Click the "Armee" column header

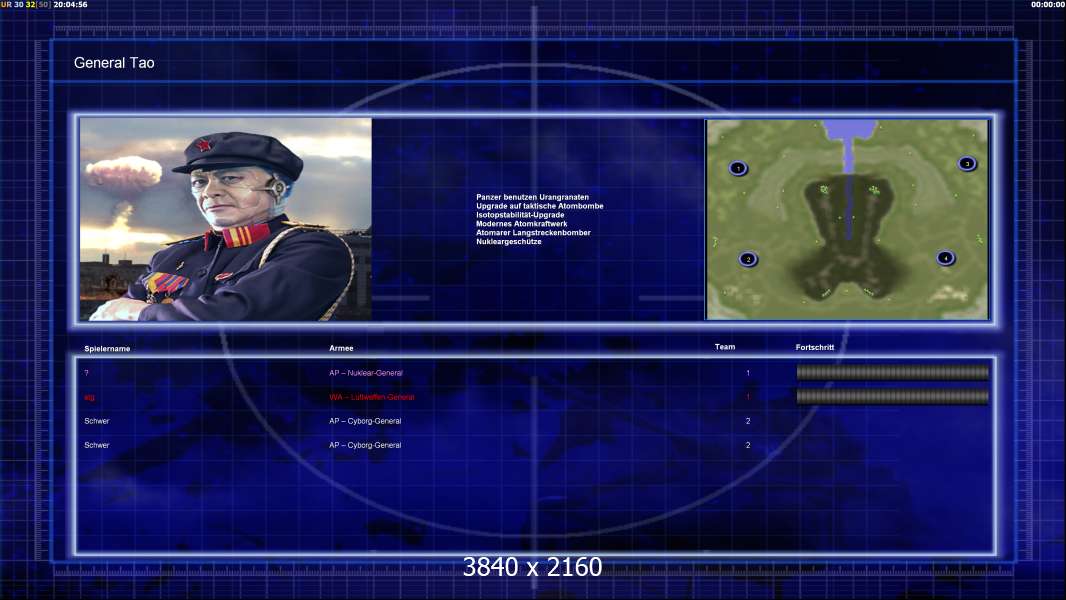coord(341,348)
